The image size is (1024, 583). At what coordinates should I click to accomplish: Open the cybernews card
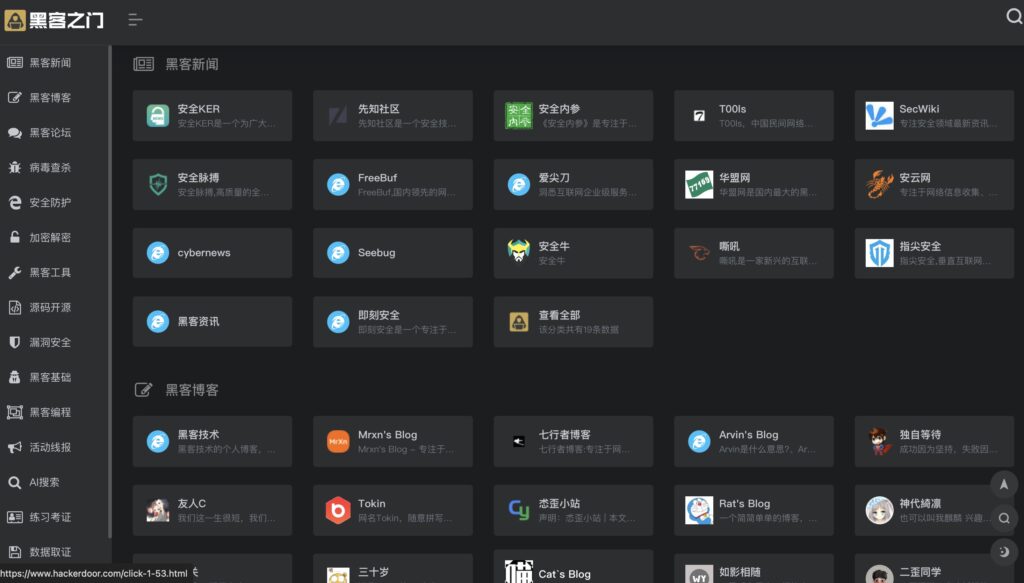point(212,253)
